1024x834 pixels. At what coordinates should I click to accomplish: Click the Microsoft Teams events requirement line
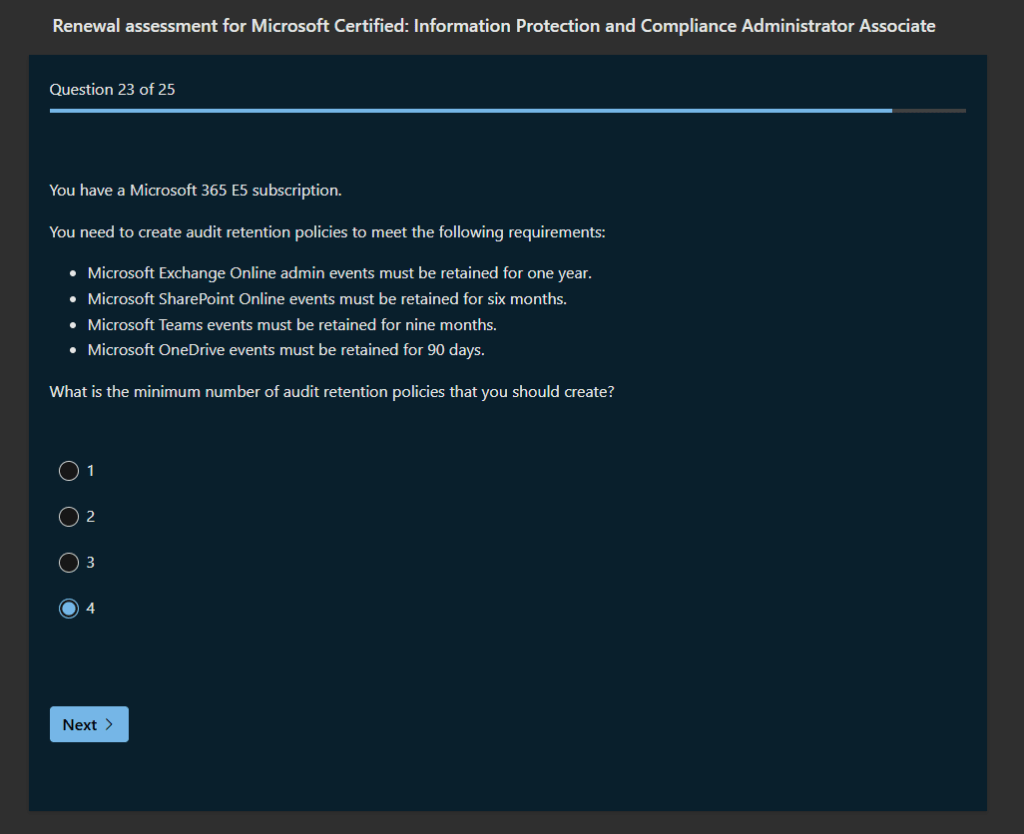(292, 325)
